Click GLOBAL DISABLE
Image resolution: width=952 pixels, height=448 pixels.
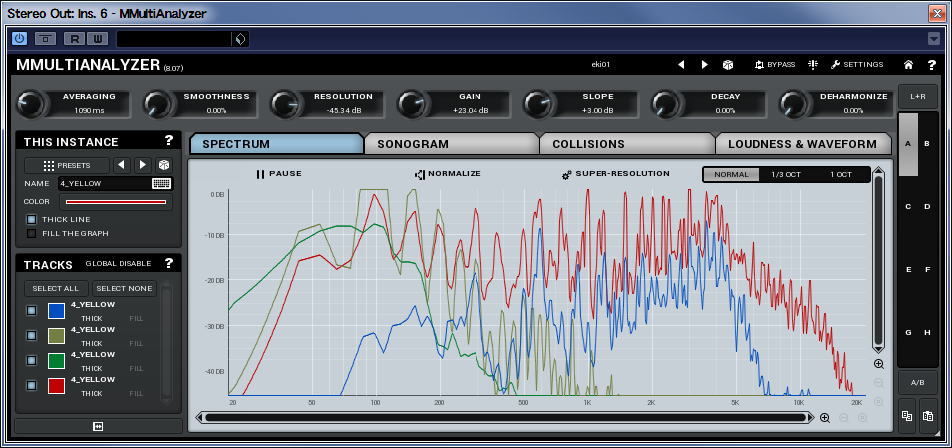(x=118, y=263)
